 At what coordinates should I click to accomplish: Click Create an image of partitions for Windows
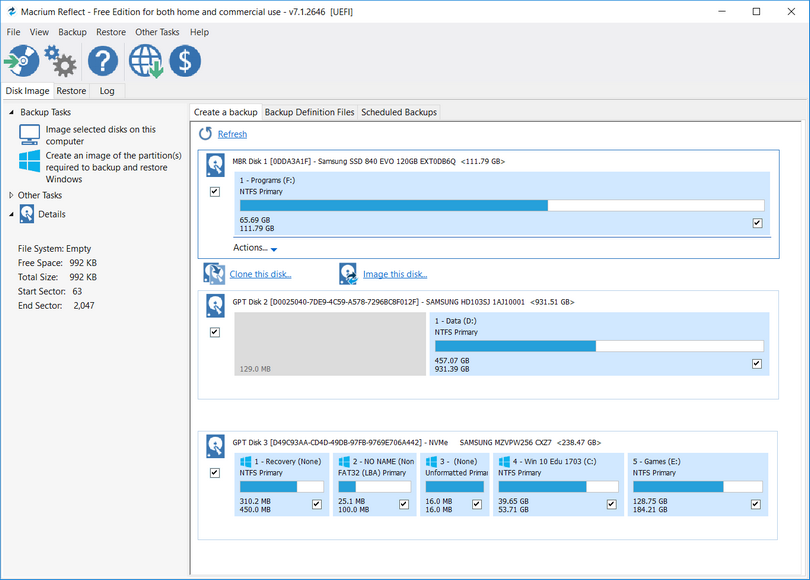114,167
